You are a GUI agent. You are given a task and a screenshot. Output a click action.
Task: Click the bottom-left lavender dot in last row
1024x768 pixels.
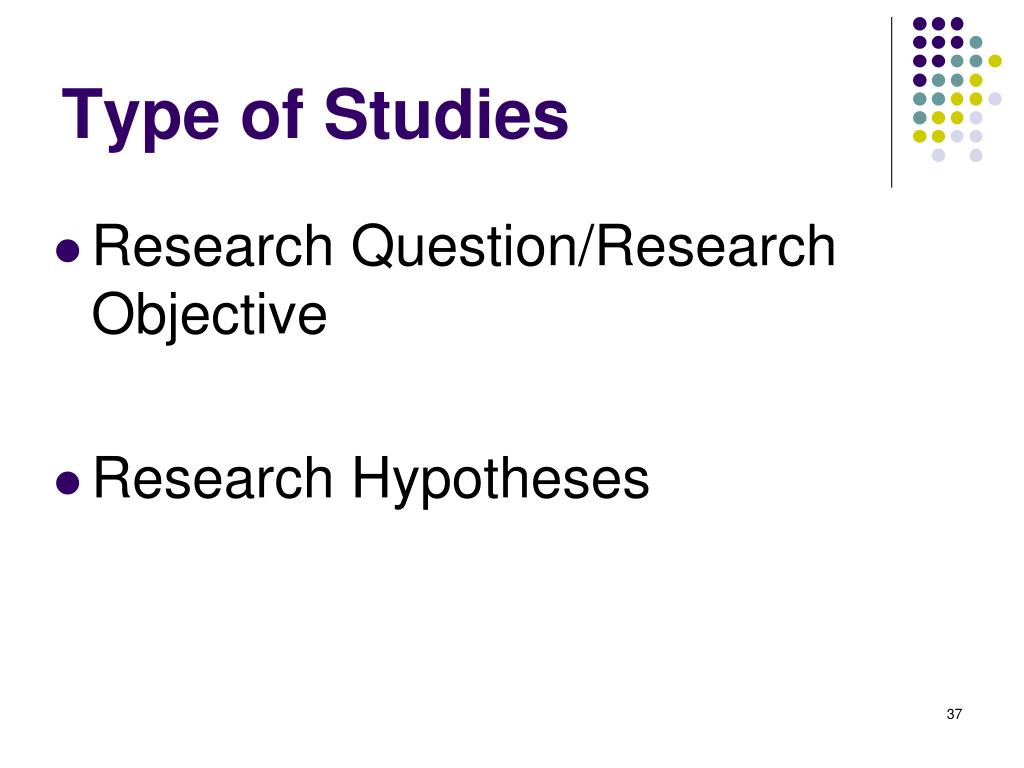(938, 155)
